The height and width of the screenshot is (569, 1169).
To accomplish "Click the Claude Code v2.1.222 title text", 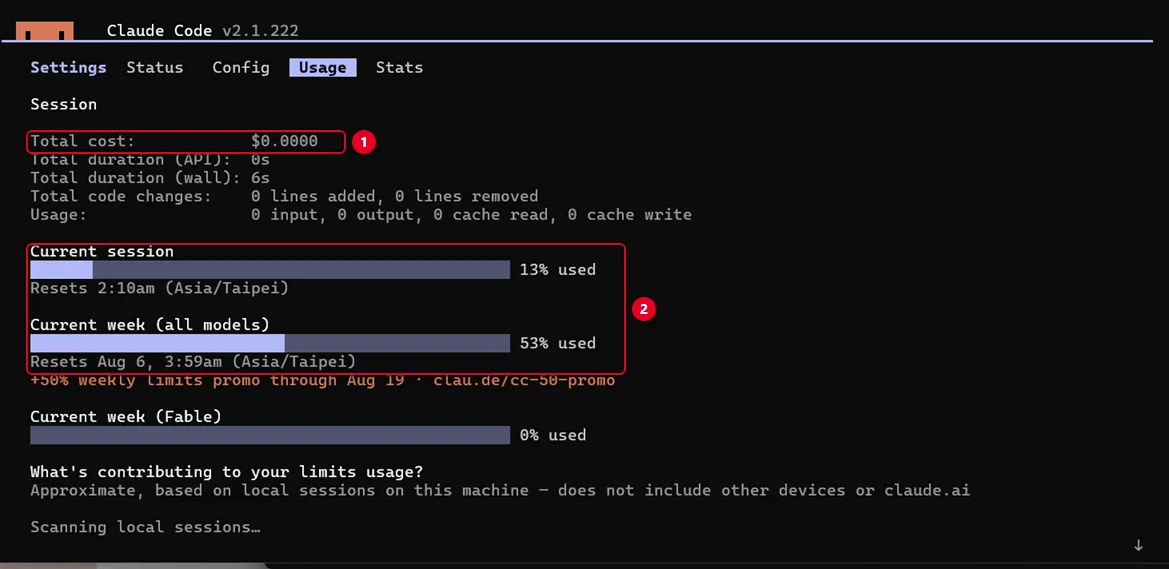I will point(203,31).
